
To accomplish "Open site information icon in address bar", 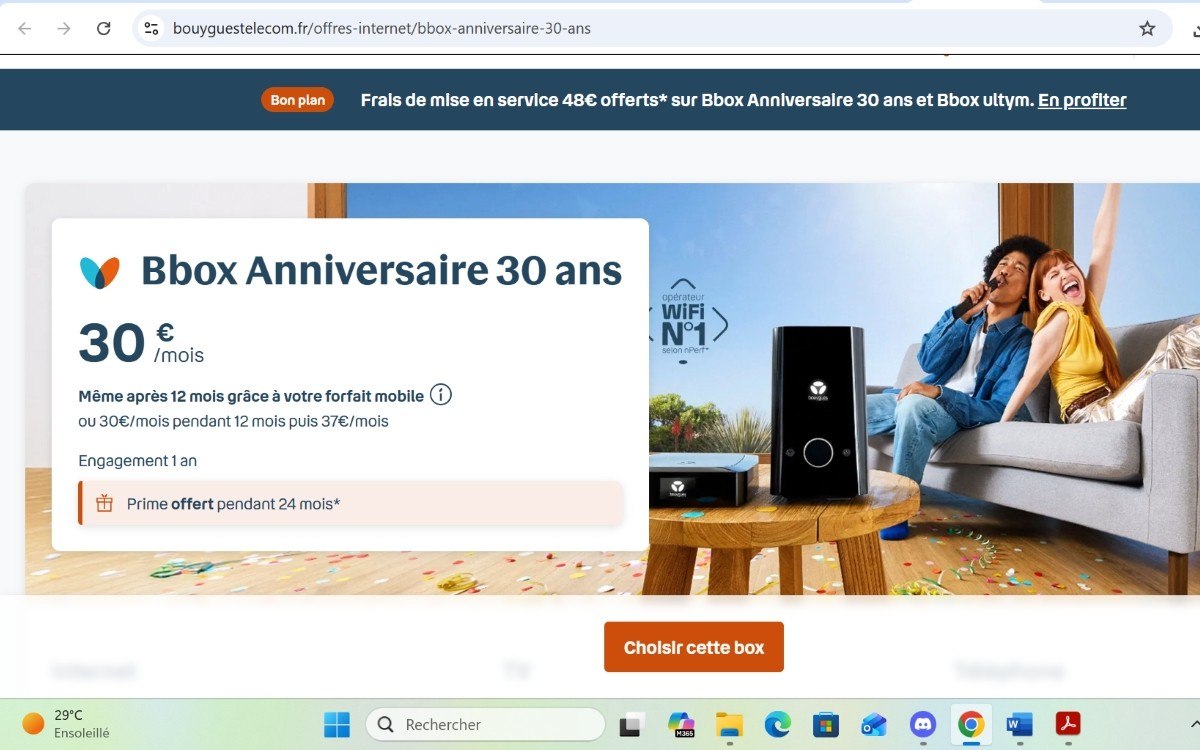I will (151, 28).
